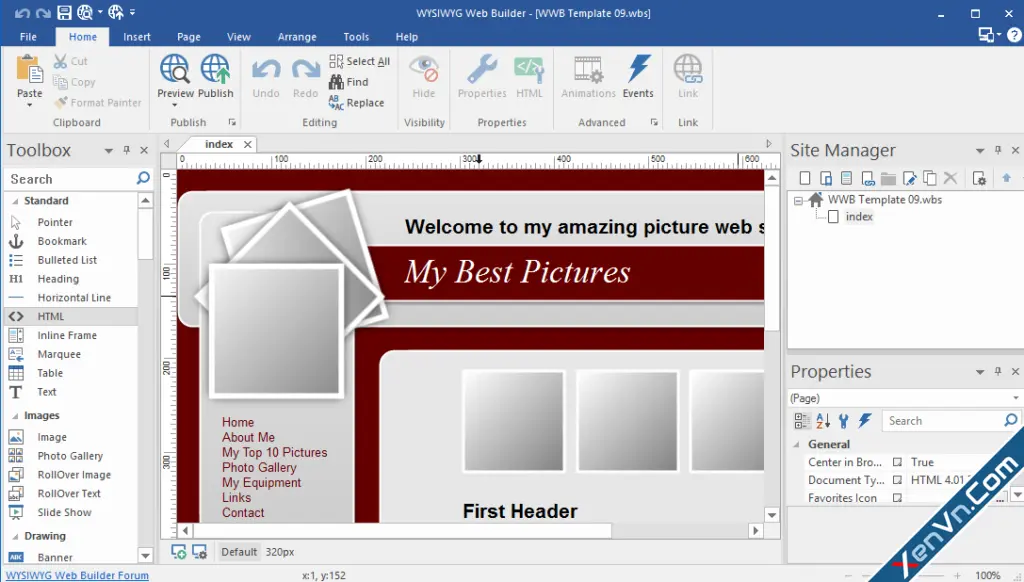
Task: Select the Photo Gallery tool
Action: [x=70, y=456]
